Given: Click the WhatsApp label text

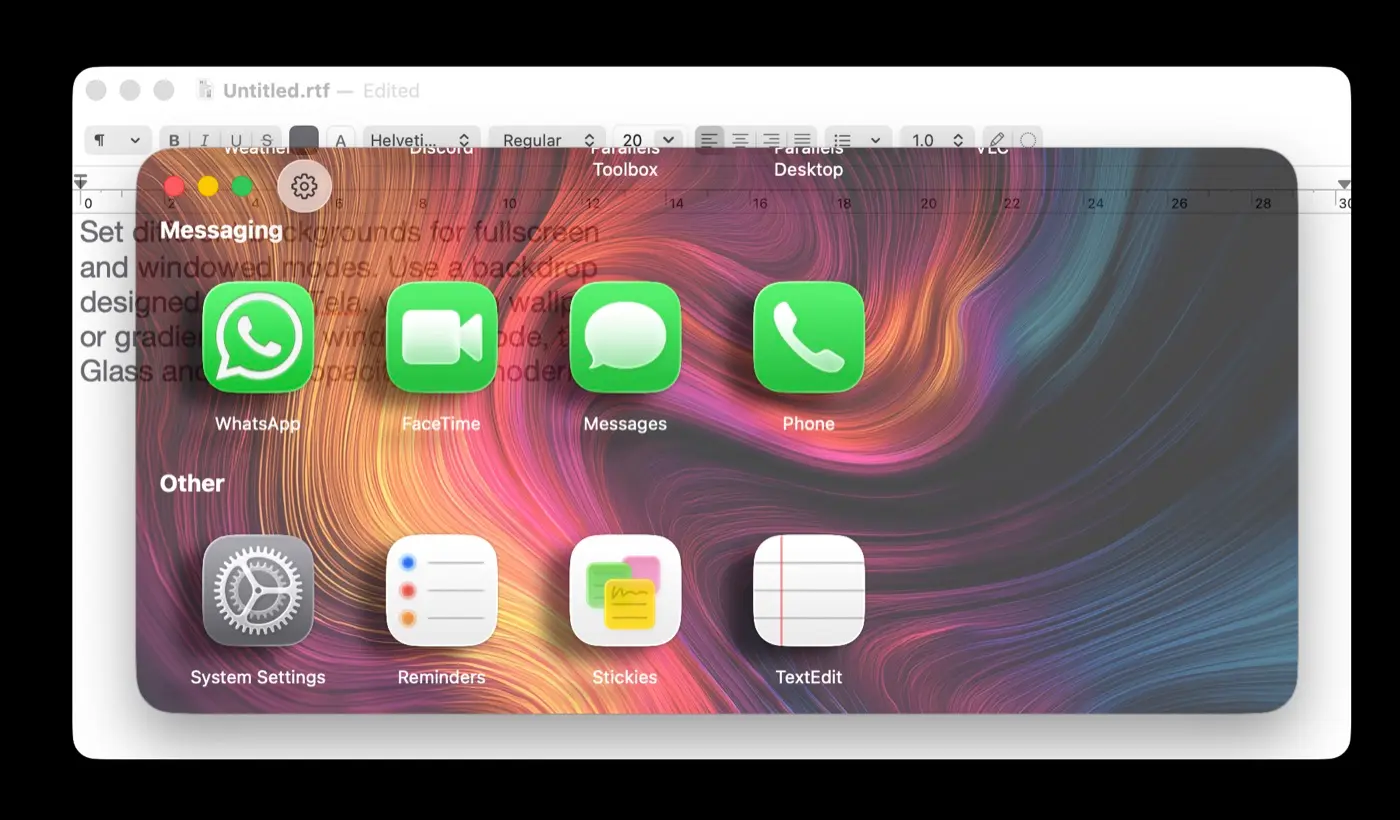Looking at the screenshot, I should pyautogui.click(x=258, y=424).
